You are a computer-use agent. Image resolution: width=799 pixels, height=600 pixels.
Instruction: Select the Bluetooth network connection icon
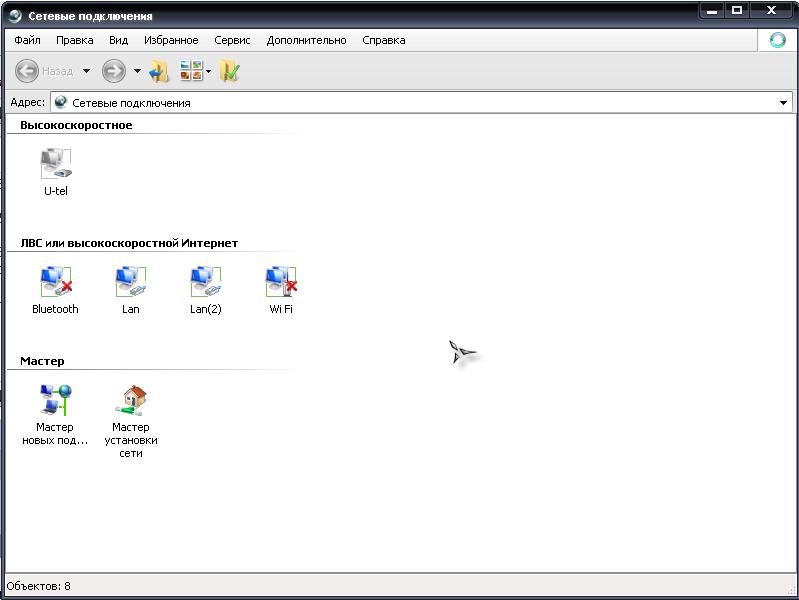click(x=56, y=281)
